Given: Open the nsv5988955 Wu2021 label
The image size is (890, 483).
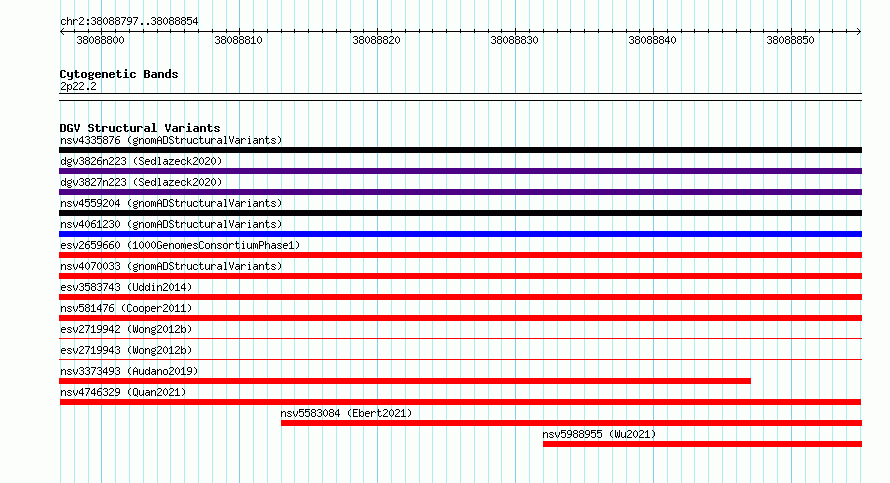Looking at the screenshot, I should pyautogui.click(x=599, y=434).
